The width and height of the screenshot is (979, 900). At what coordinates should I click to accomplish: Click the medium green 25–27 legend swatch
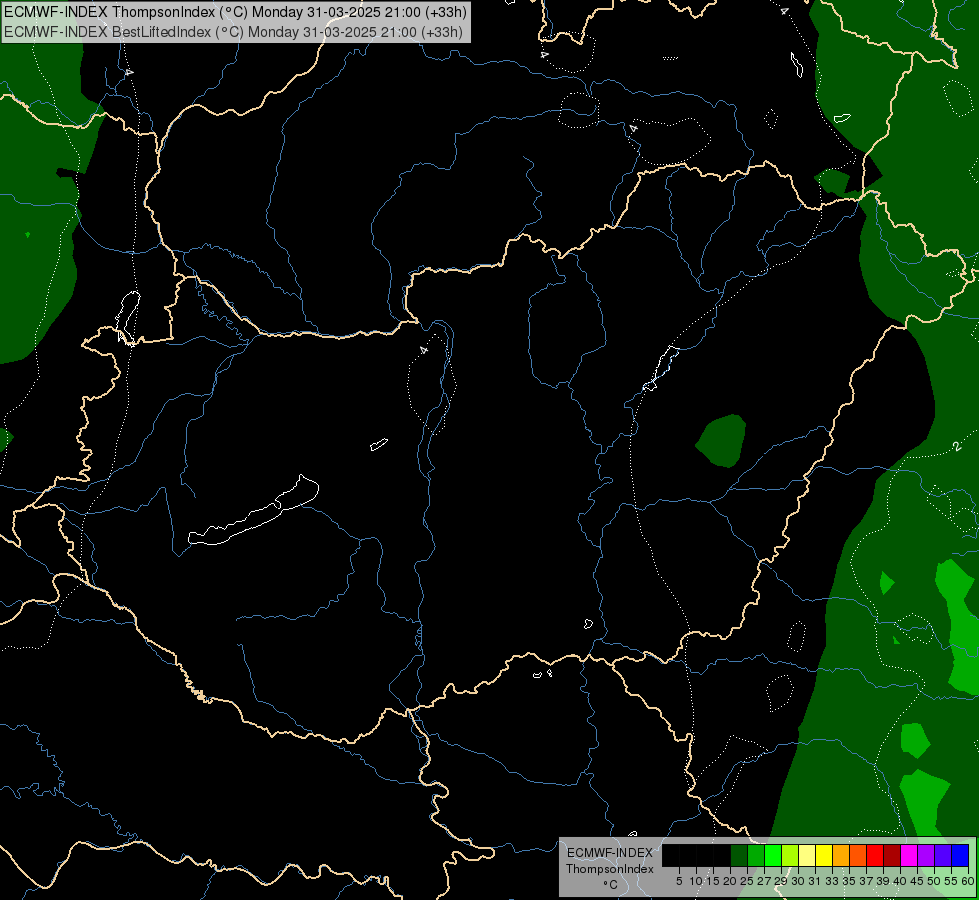[x=756, y=855]
